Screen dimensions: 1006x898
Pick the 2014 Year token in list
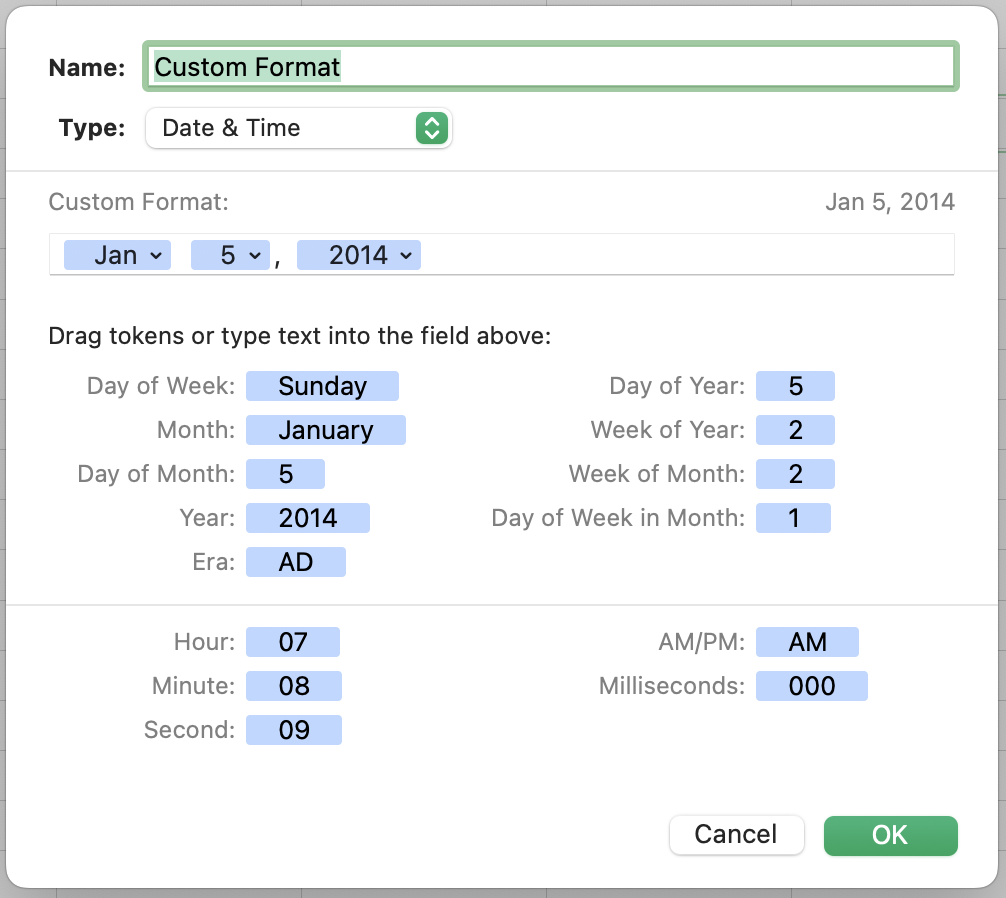308,518
